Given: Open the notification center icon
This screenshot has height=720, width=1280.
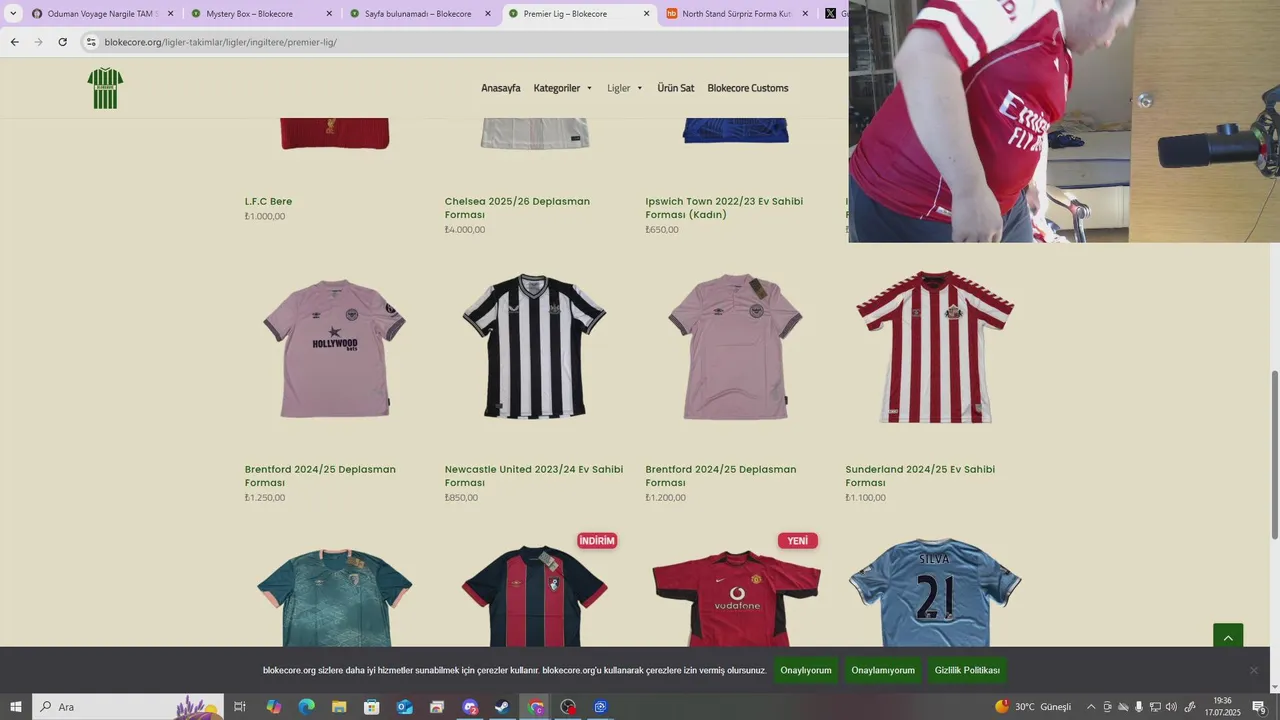Looking at the screenshot, I should point(1259,707).
